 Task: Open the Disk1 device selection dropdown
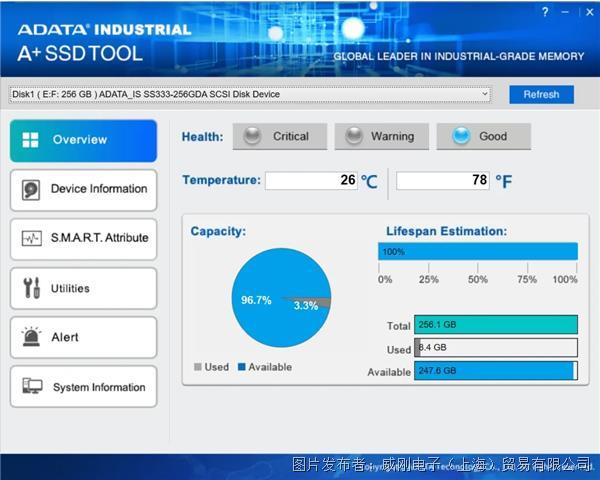(x=250, y=94)
